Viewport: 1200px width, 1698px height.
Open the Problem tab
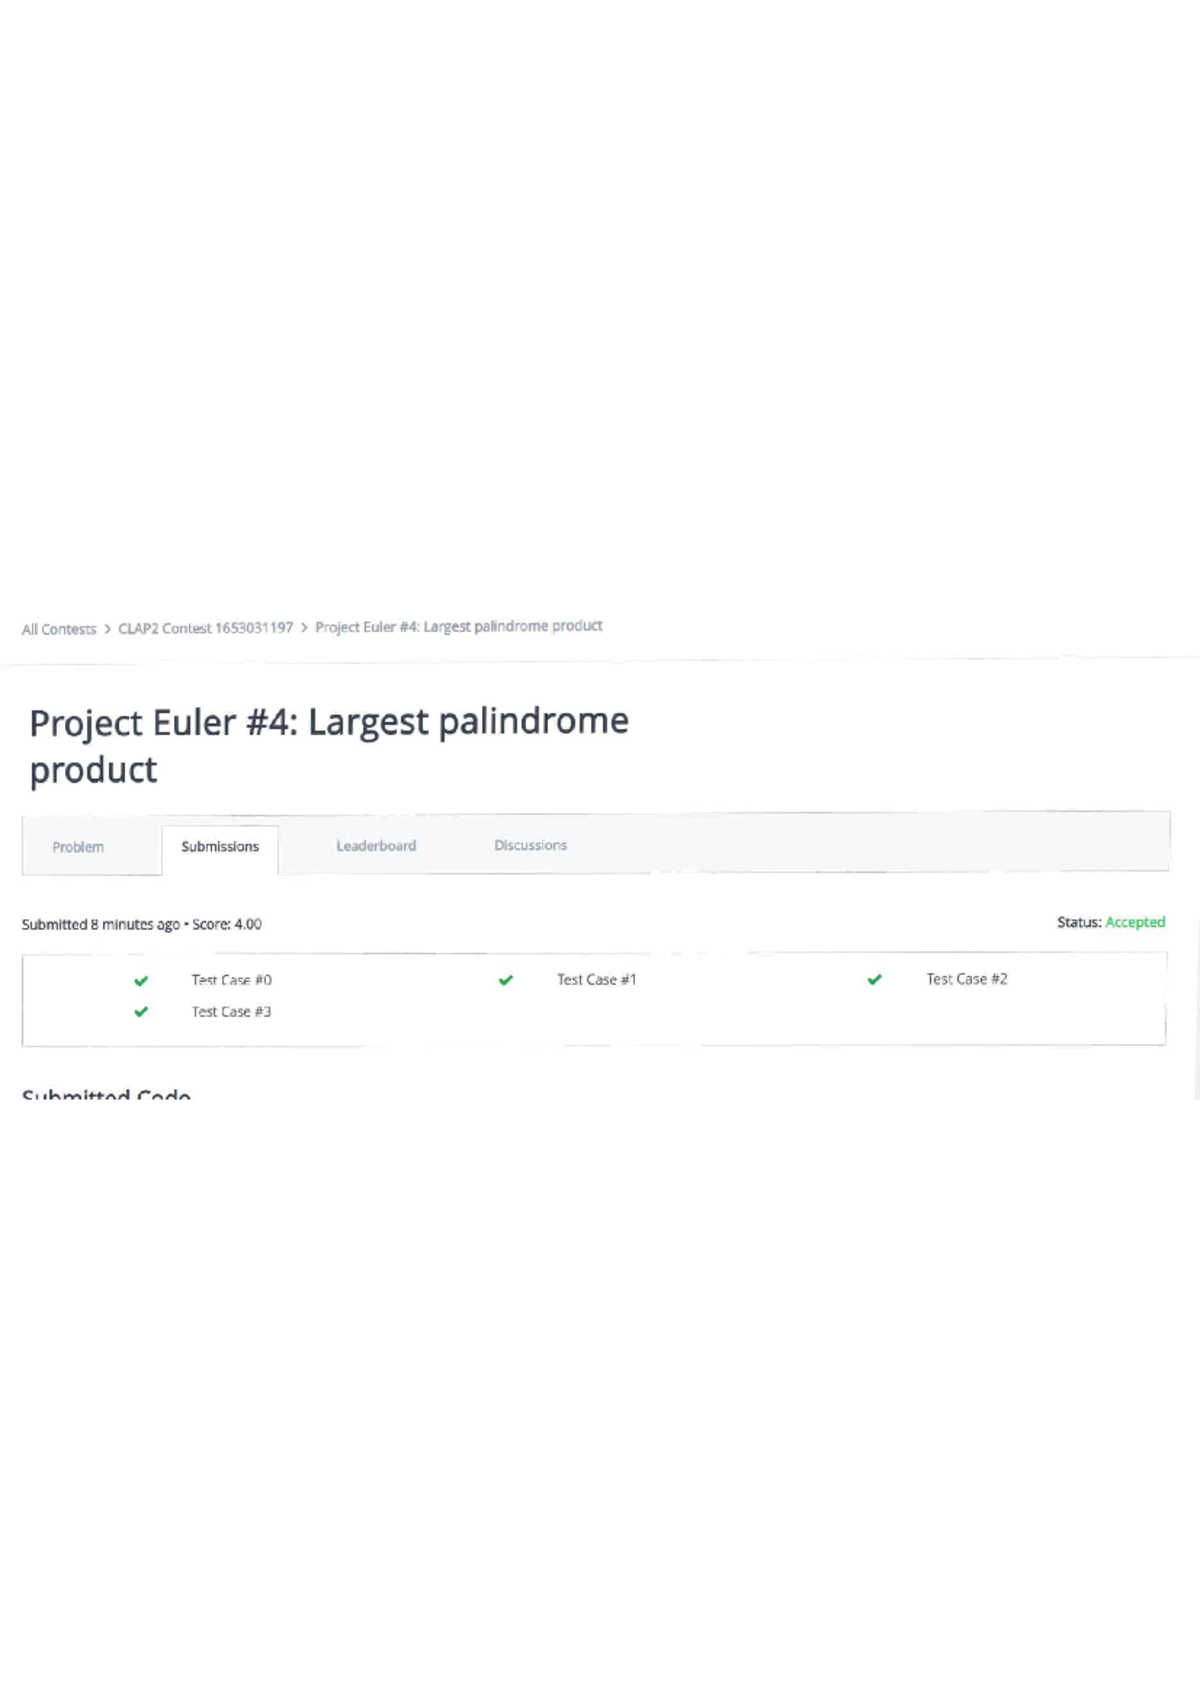coord(78,847)
